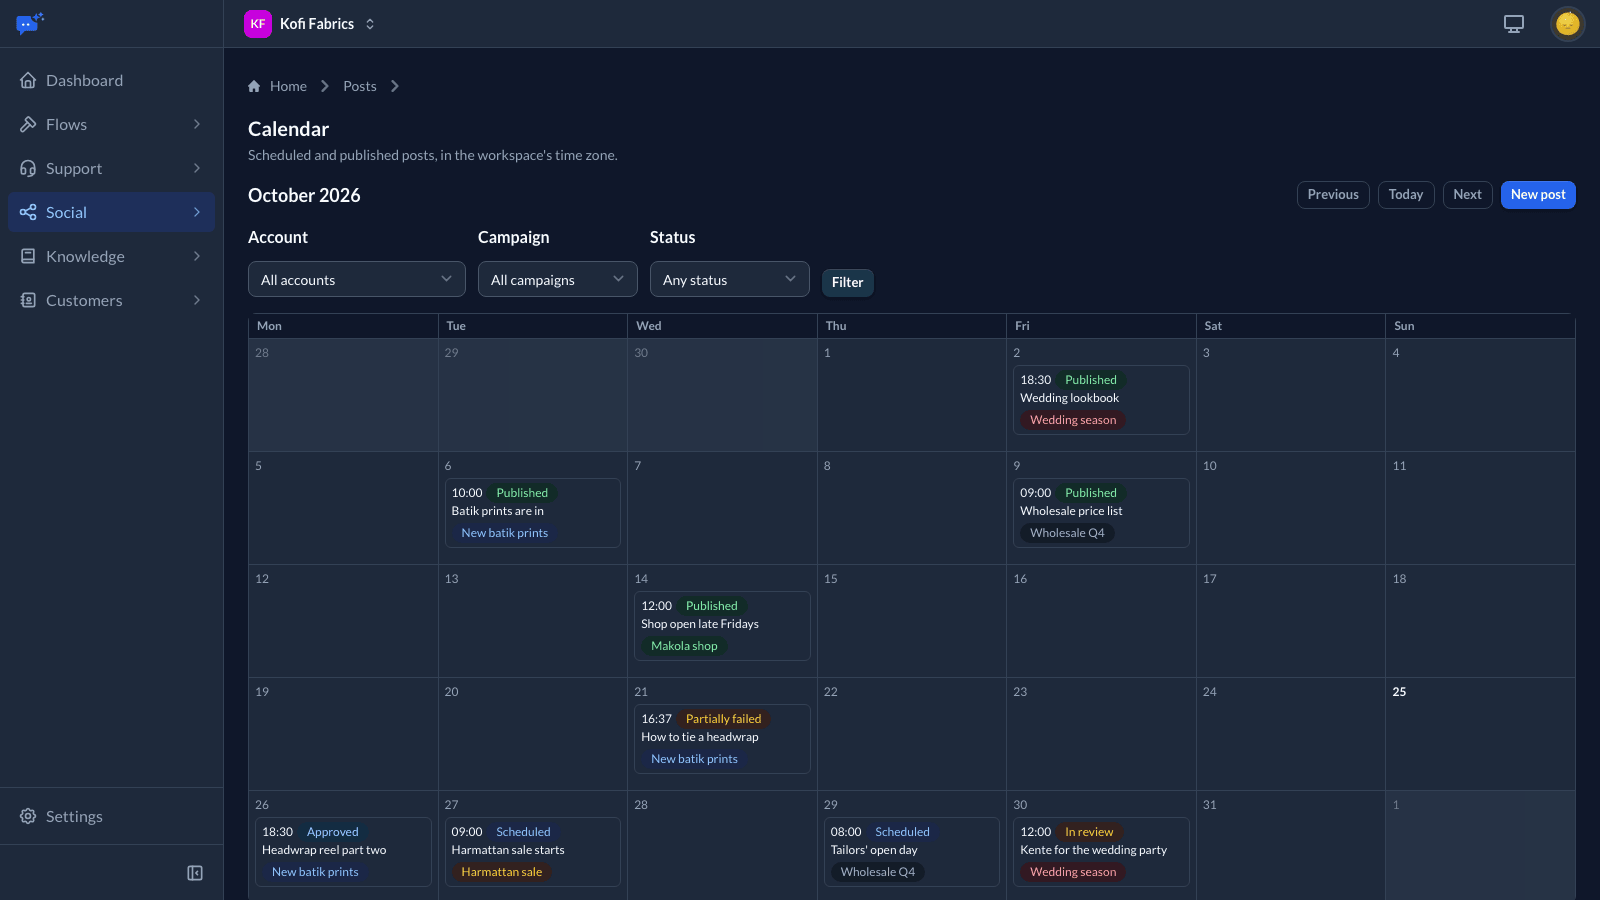Click the Posts breadcrumb link
The width and height of the screenshot is (1600, 900).
click(x=360, y=86)
